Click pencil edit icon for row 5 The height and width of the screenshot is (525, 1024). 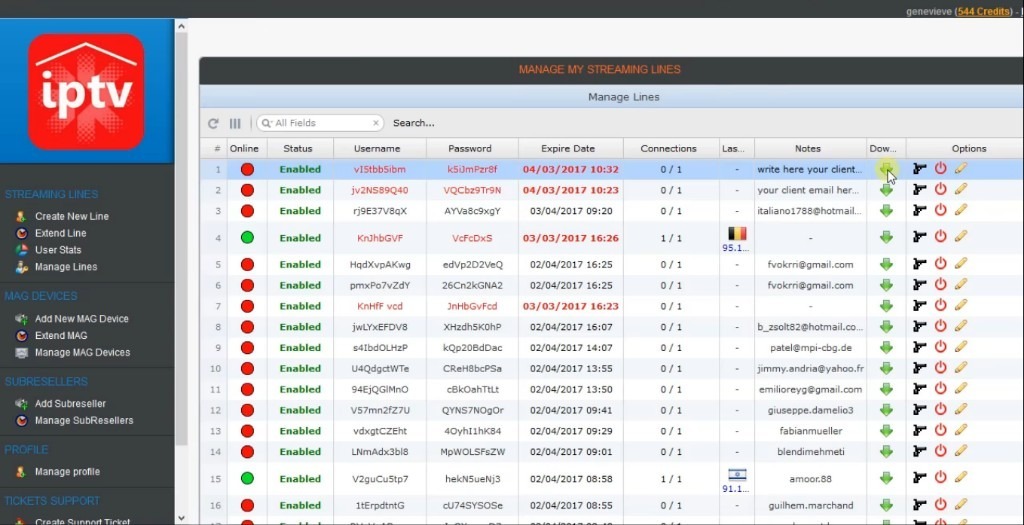[x=961, y=264]
